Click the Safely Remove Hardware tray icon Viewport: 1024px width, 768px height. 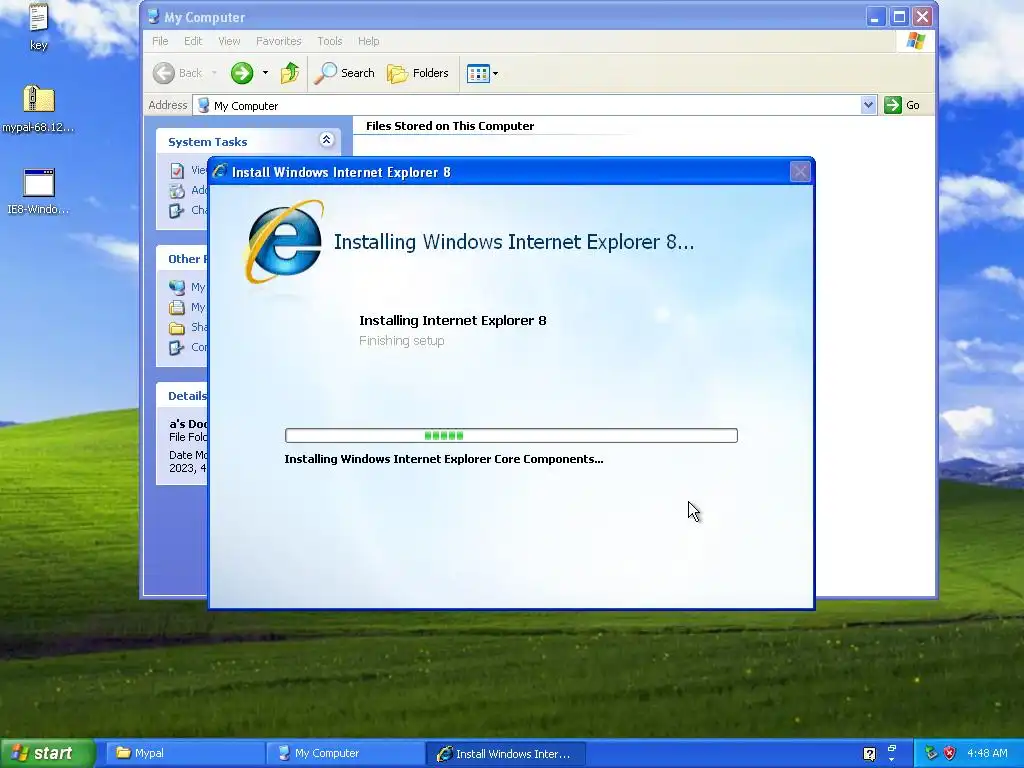click(931, 754)
